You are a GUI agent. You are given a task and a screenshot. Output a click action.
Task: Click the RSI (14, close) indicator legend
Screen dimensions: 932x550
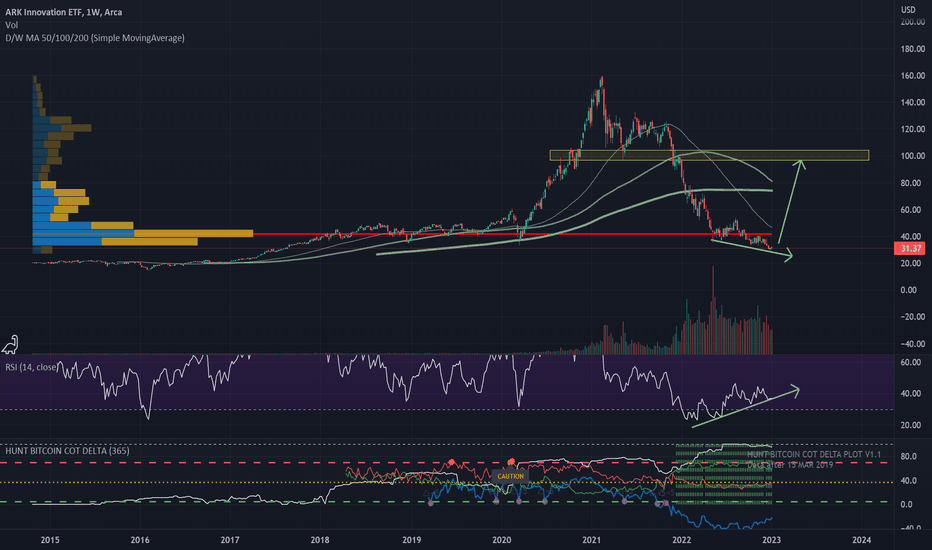32,367
